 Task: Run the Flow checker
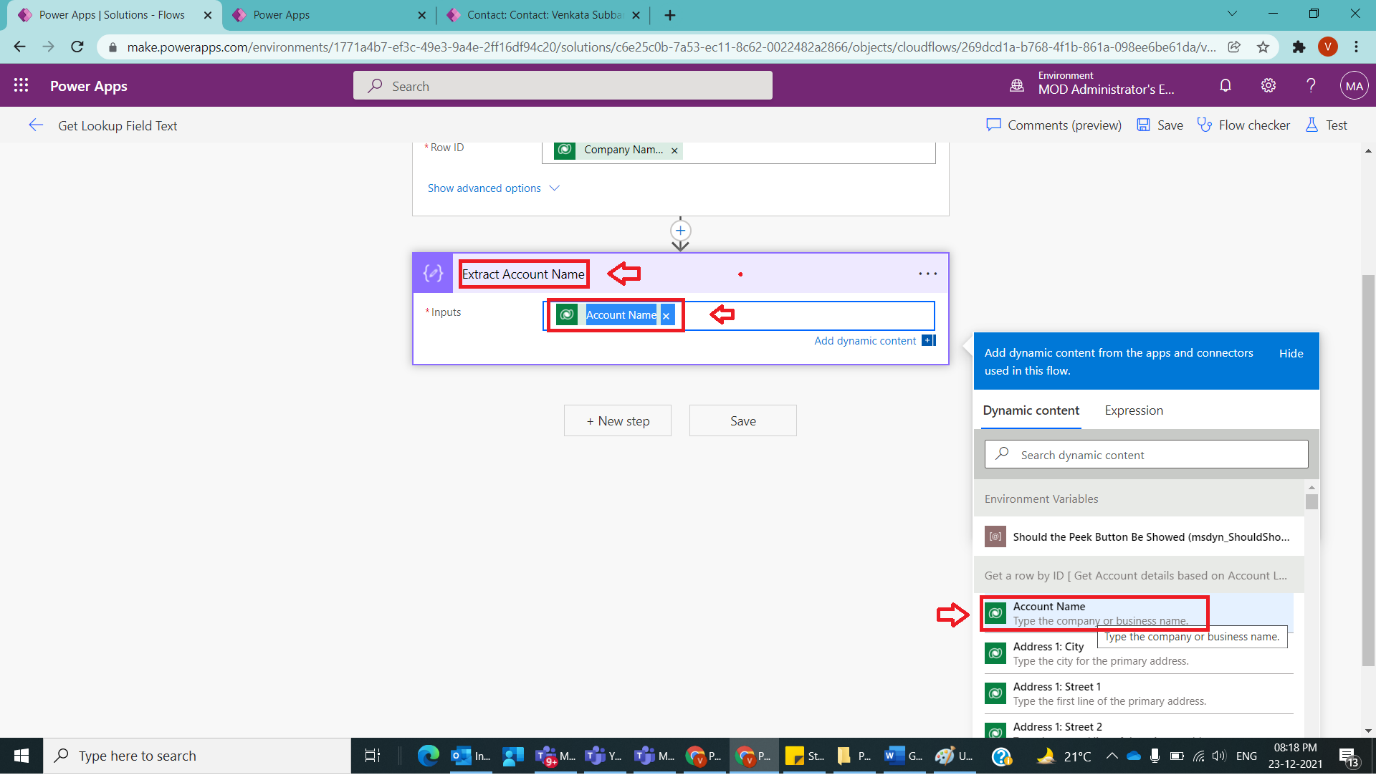click(x=1243, y=124)
